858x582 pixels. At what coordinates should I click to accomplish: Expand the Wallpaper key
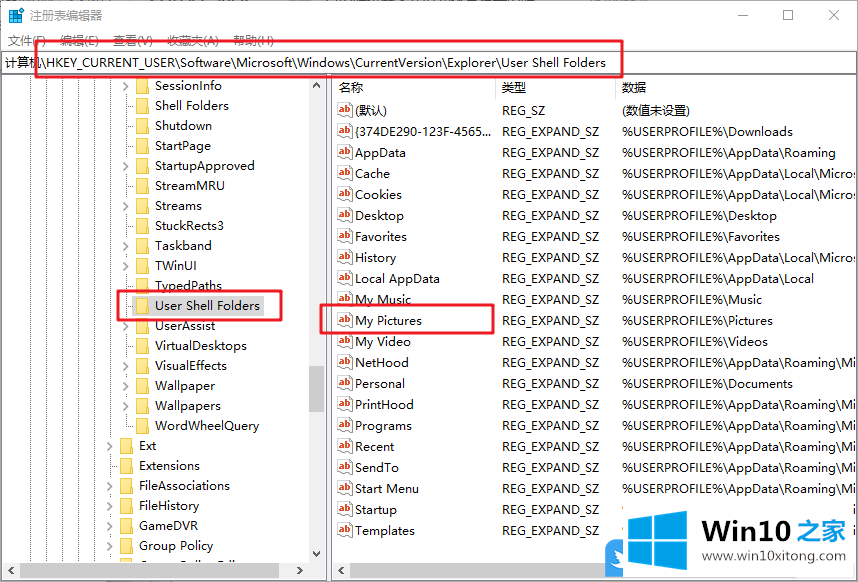(x=125, y=386)
